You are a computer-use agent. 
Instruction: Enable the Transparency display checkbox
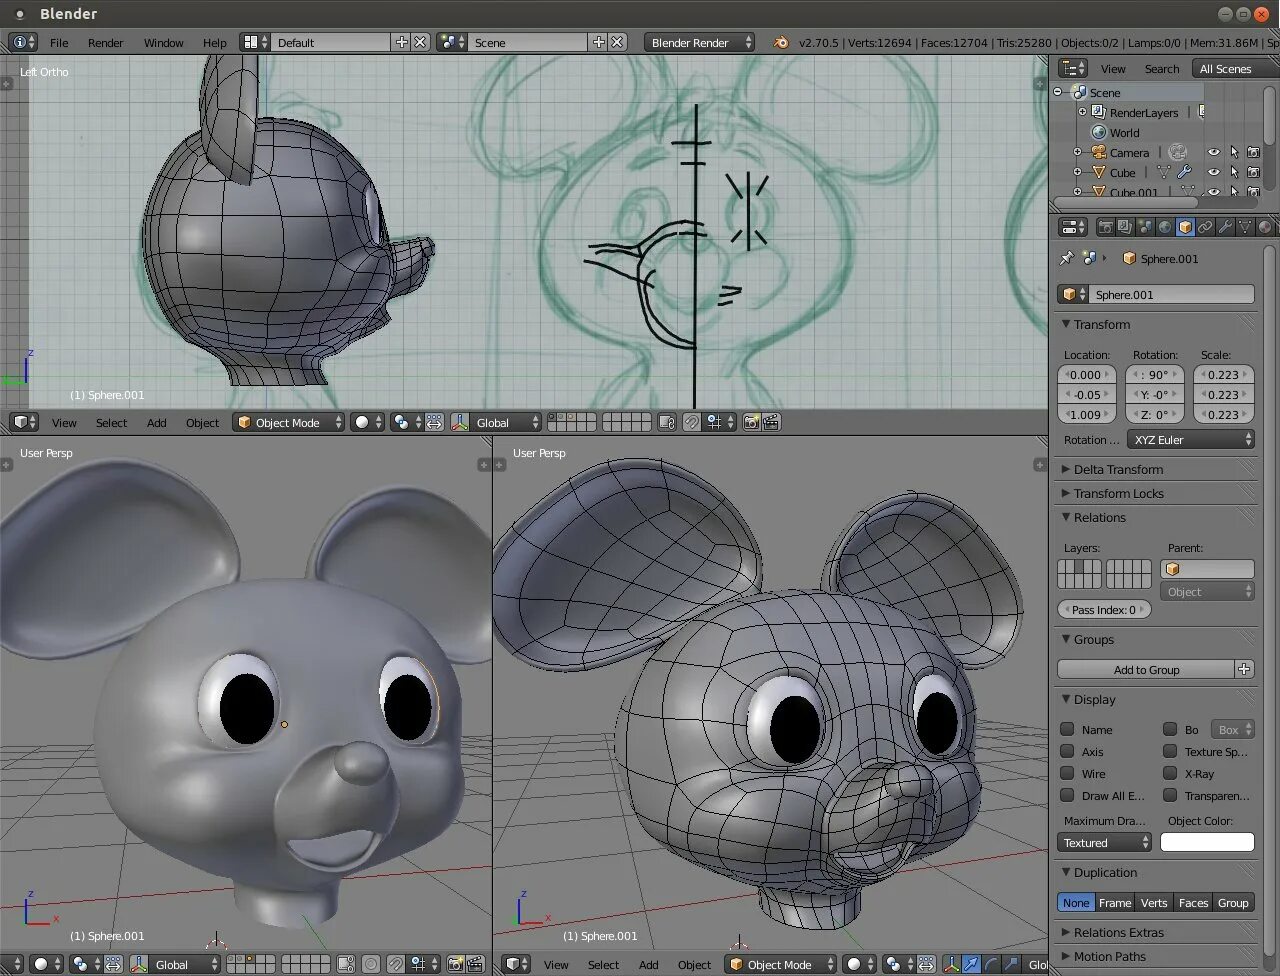pos(1170,795)
